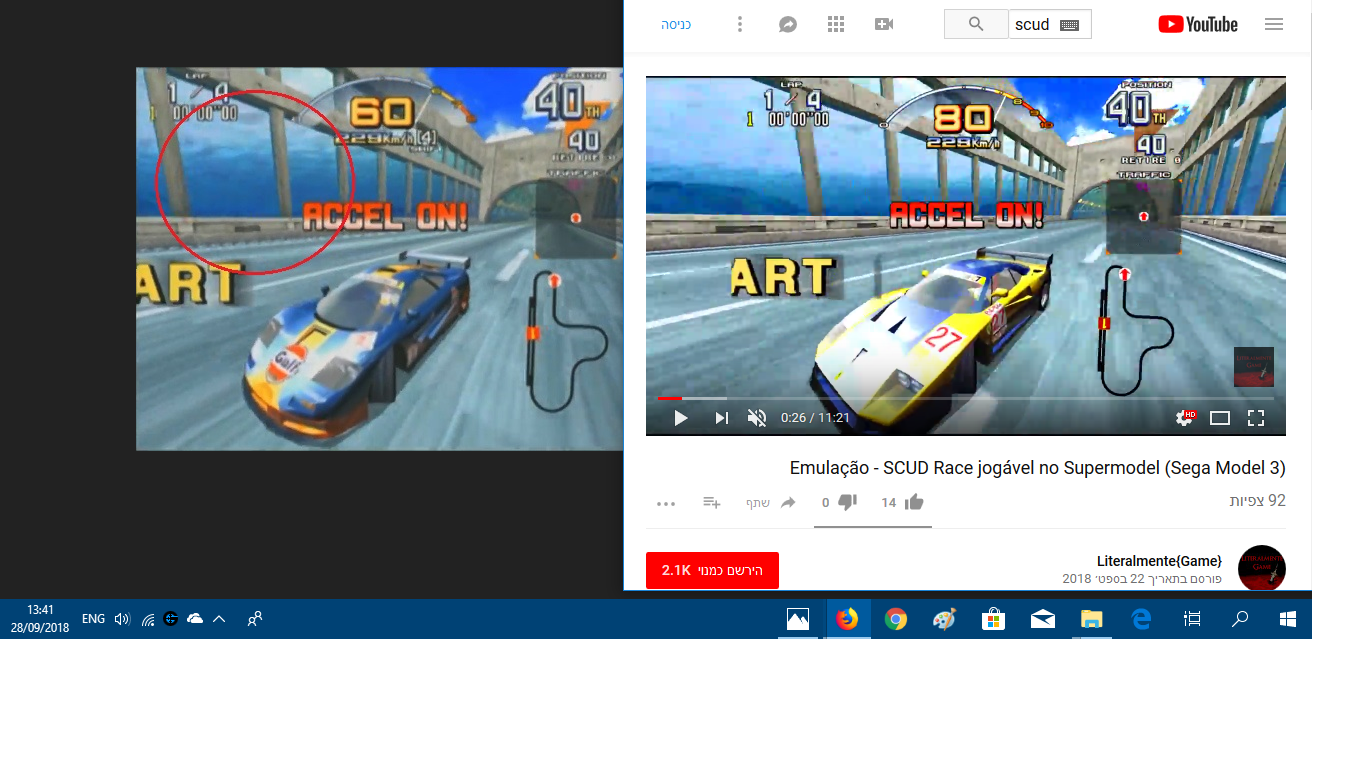
Task: Open People icon in taskbar
Action: [255, 619]
